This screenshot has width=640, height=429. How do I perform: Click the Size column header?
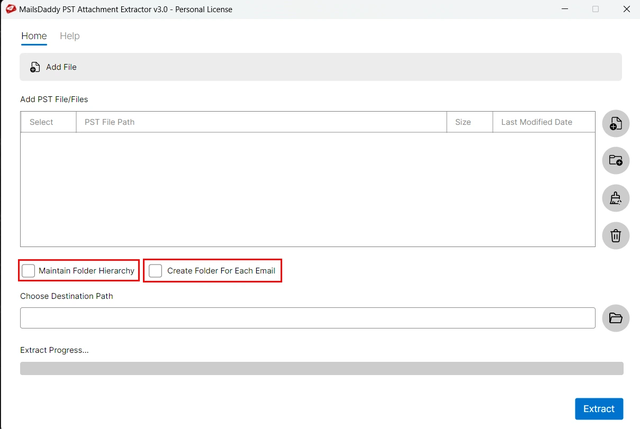point(469,122)
